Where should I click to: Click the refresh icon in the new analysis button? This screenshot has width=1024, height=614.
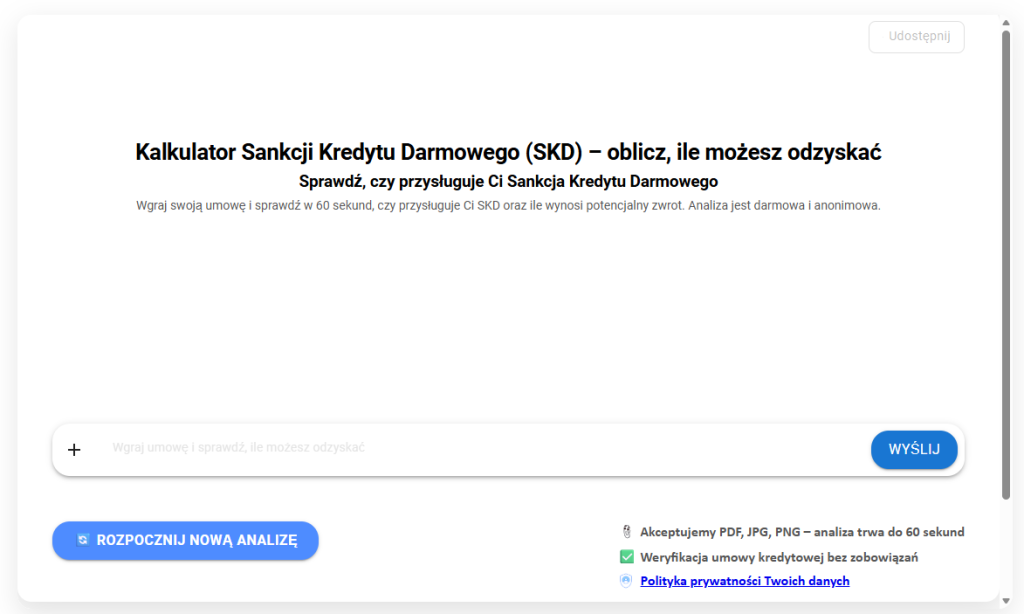(83, 540)
